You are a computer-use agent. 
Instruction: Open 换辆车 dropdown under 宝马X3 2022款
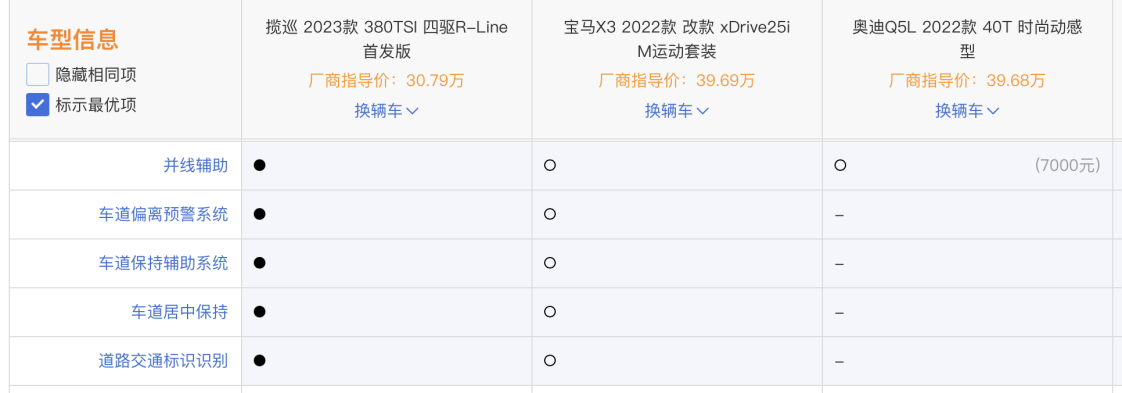(x=677, y=111)
